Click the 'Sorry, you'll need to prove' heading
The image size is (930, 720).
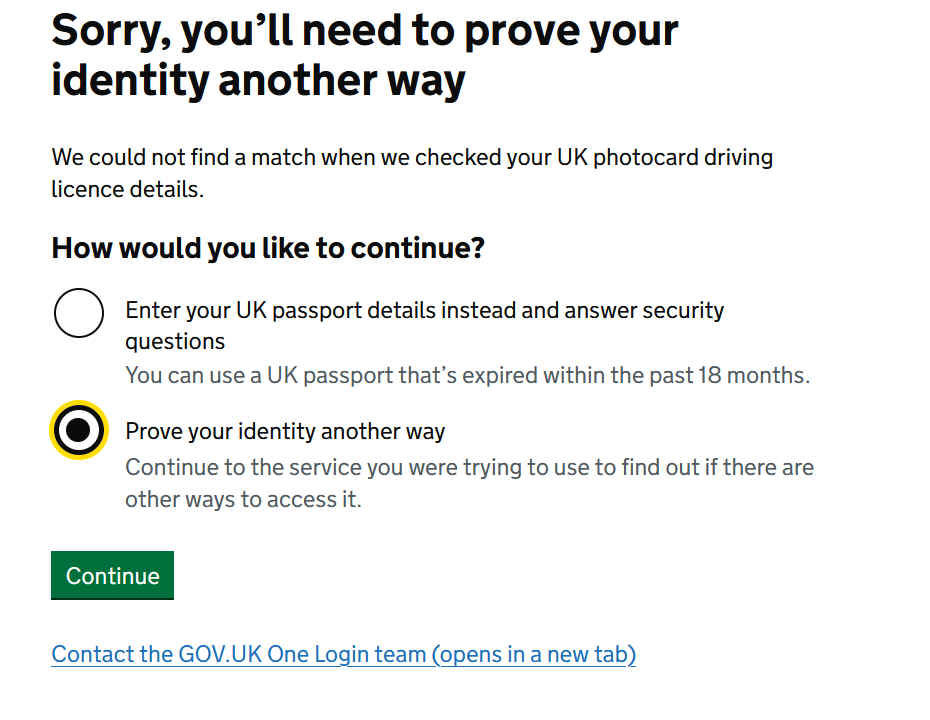click(364, 32)
